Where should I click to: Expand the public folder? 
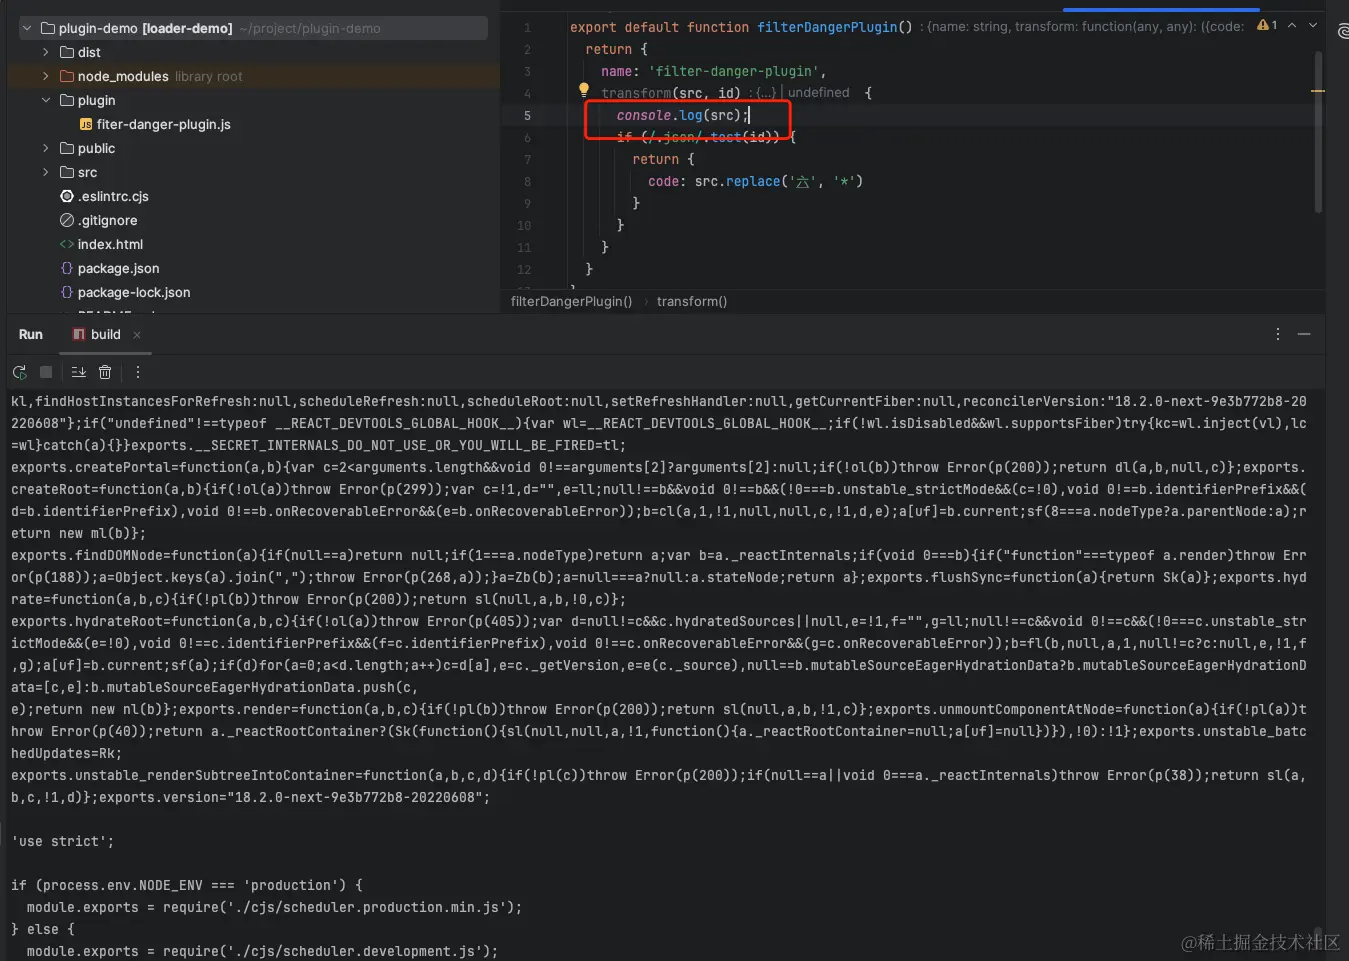45,148
